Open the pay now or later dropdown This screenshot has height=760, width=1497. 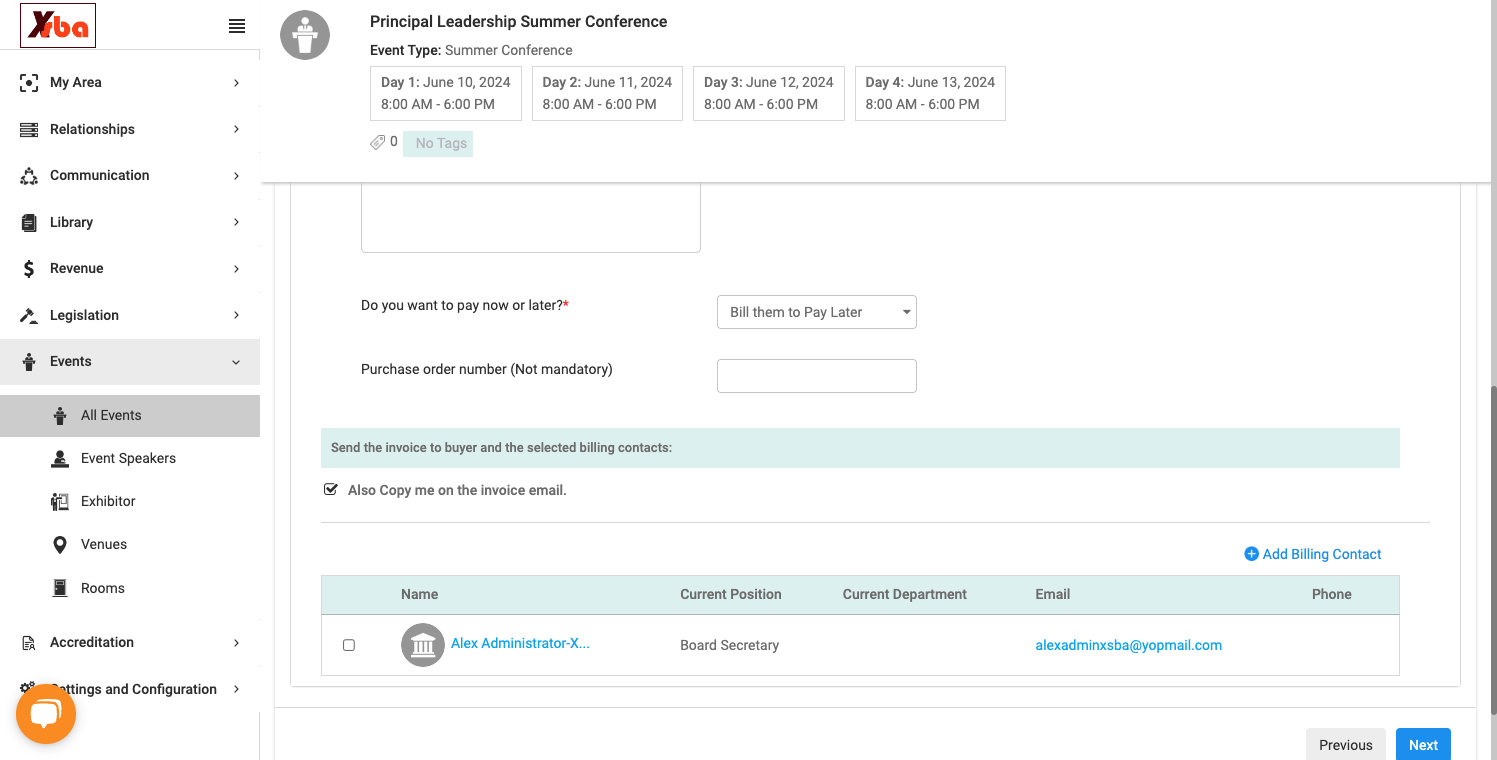click(817, 312)
